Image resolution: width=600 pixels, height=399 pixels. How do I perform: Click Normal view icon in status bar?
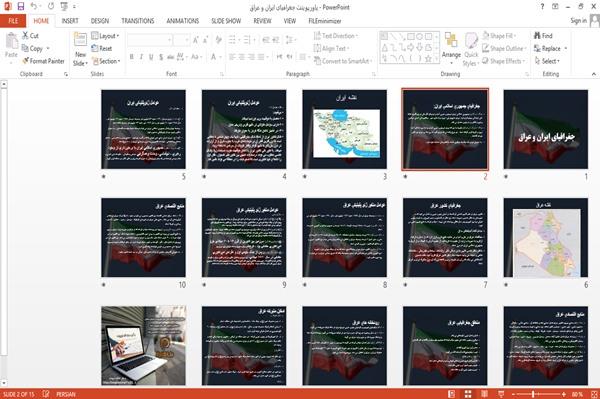452,394
